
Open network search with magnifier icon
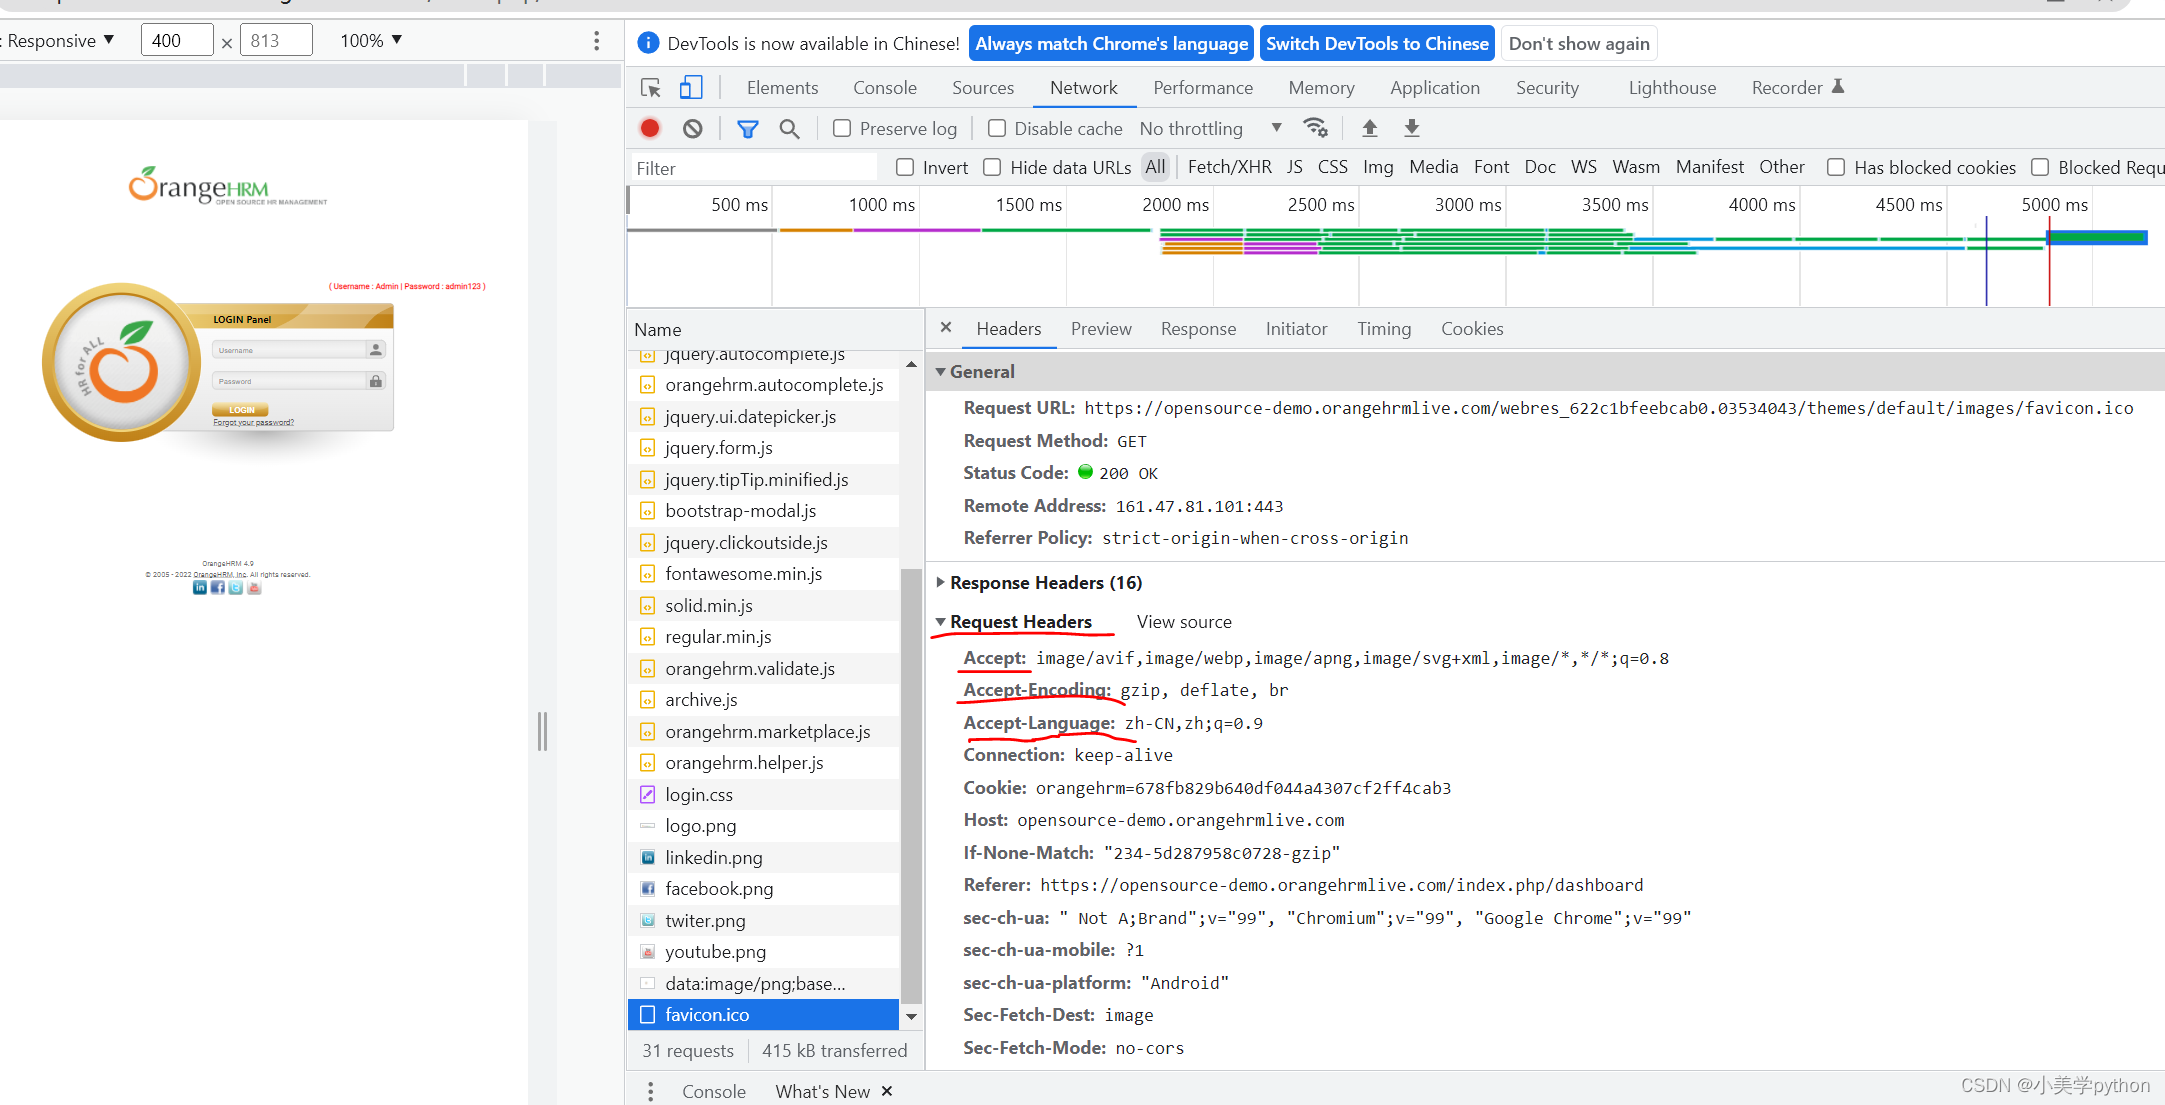click(789, 128)
